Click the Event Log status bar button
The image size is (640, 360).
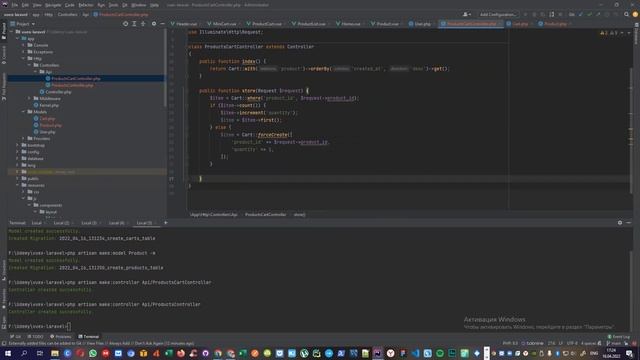click(619, 337)
